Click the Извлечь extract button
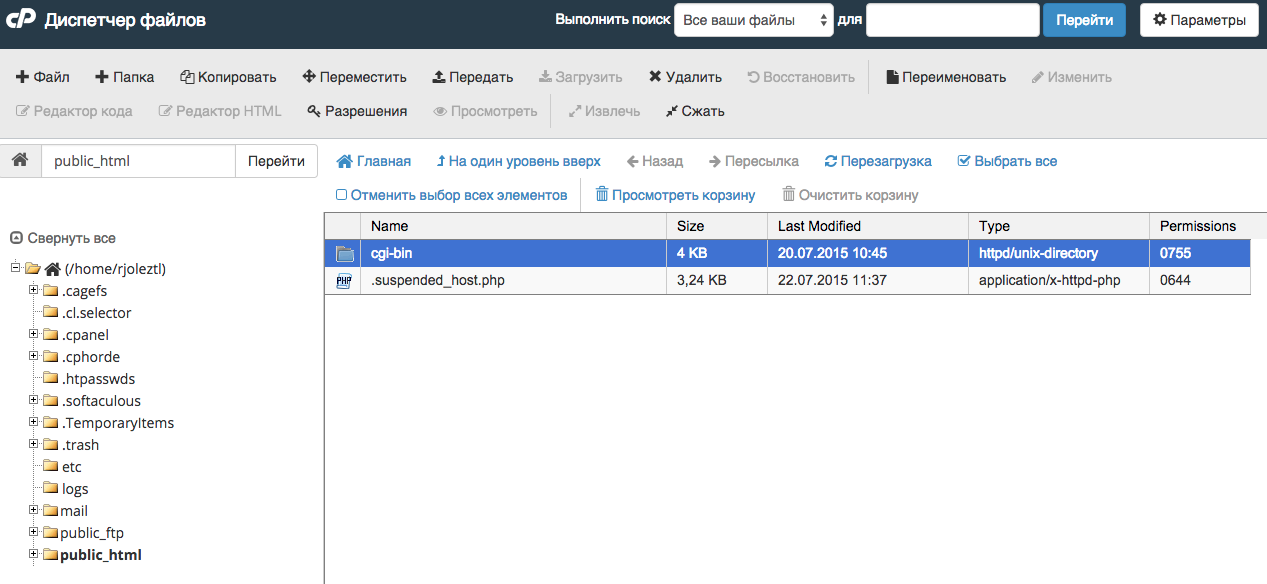The width and height of the screenshot is (1267, 584). (x=604, y=111)
